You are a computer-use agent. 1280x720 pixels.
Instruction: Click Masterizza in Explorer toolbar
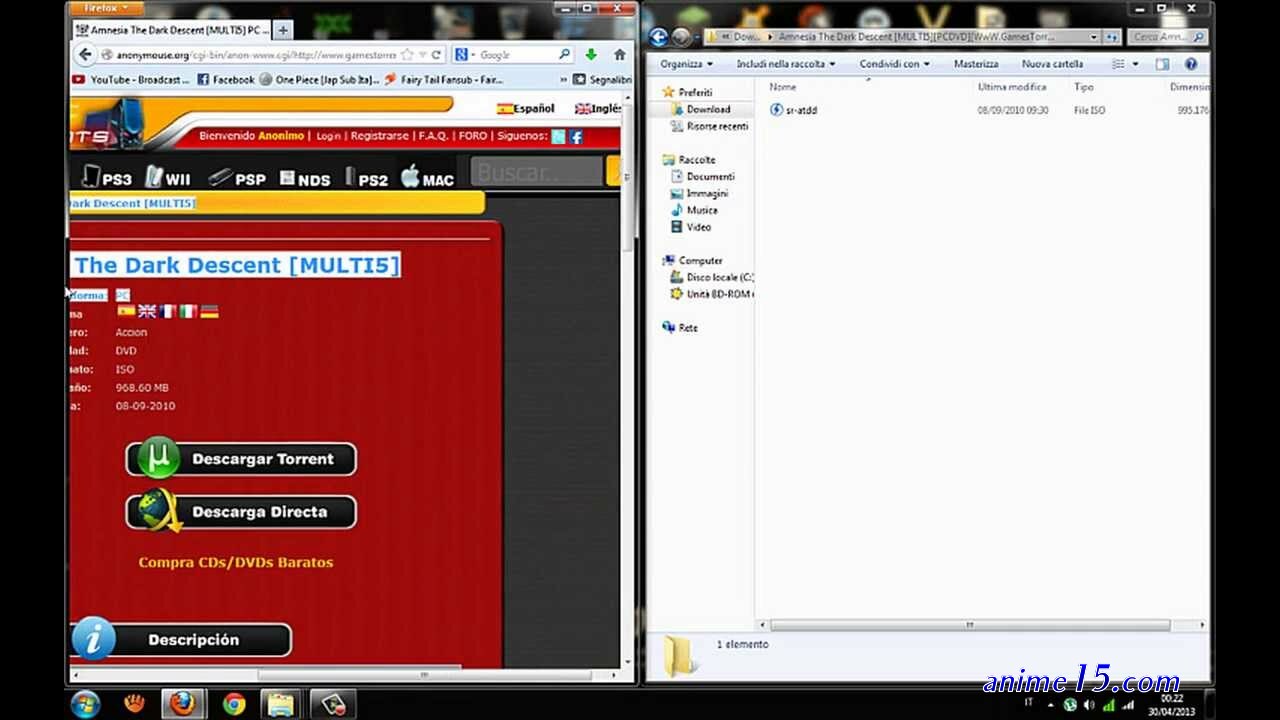976,64
